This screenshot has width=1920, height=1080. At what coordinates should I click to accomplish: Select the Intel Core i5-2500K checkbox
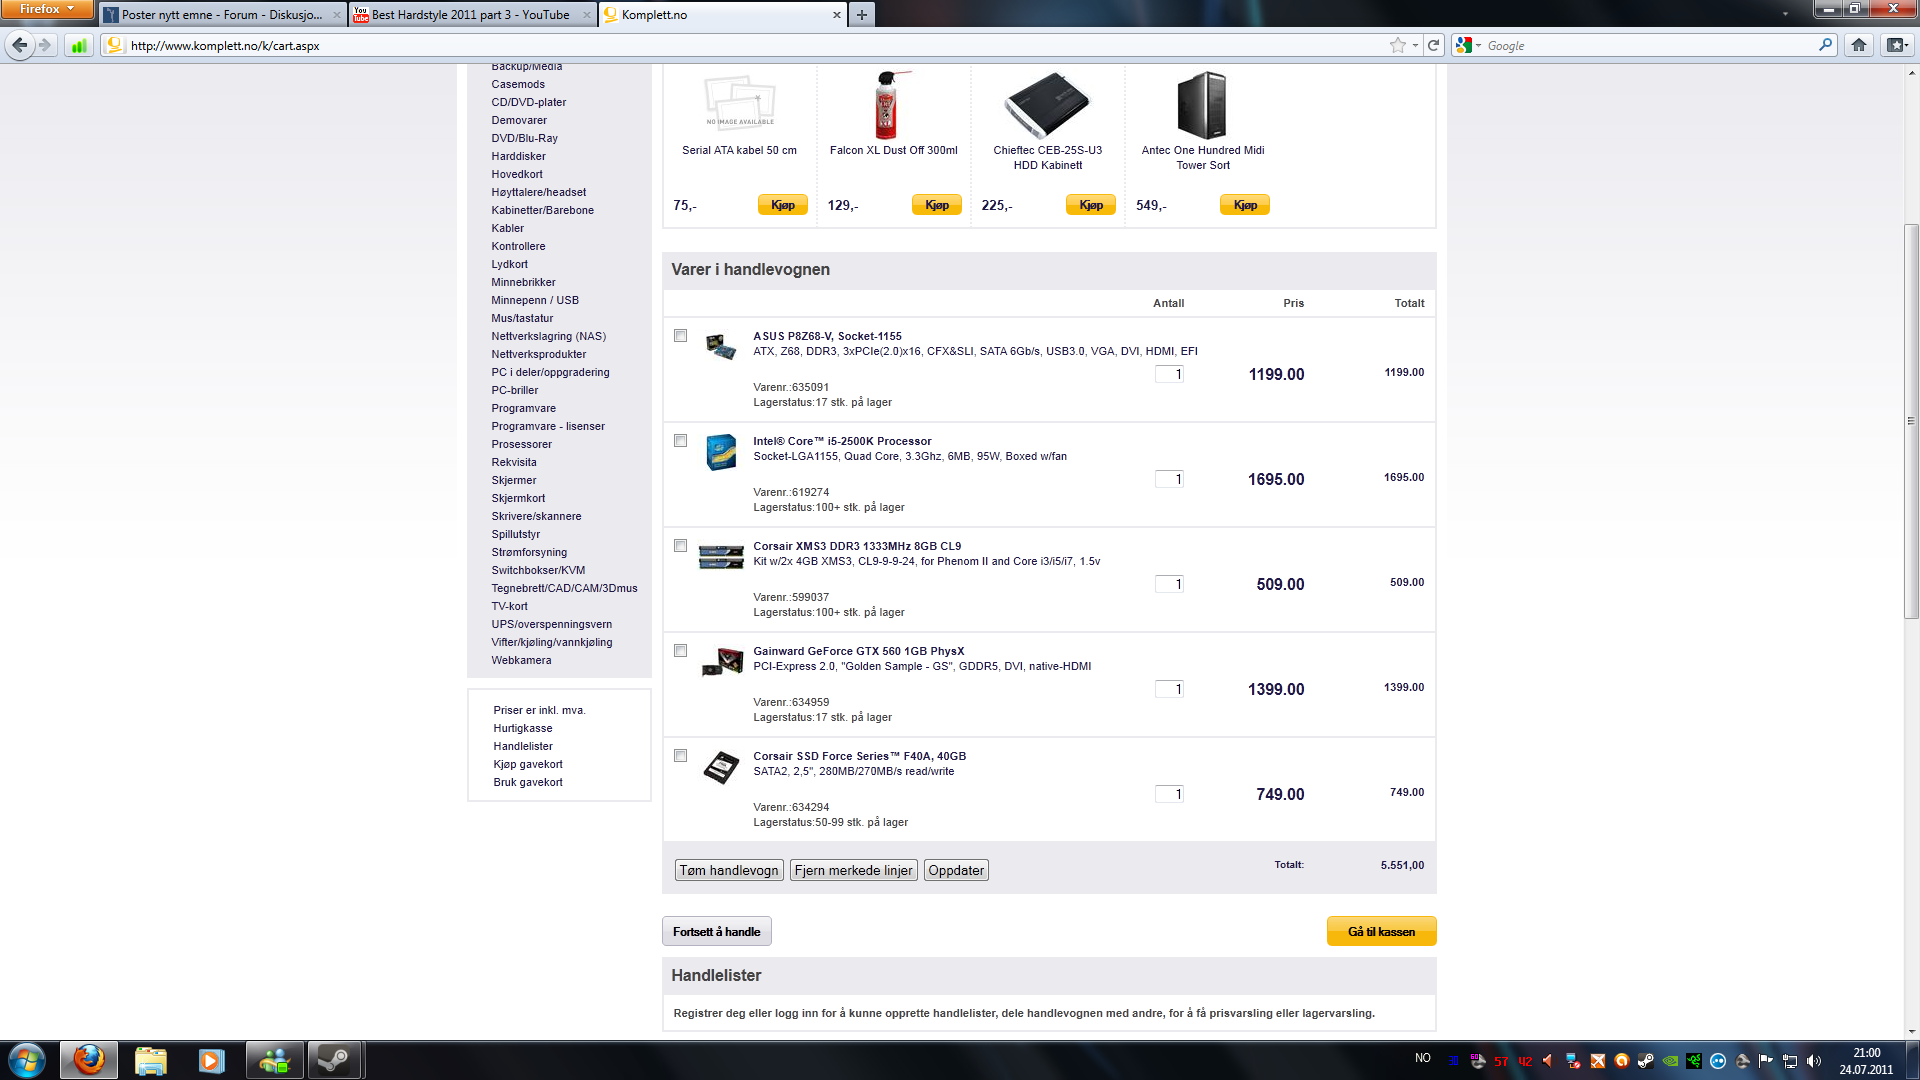point(681,441)
